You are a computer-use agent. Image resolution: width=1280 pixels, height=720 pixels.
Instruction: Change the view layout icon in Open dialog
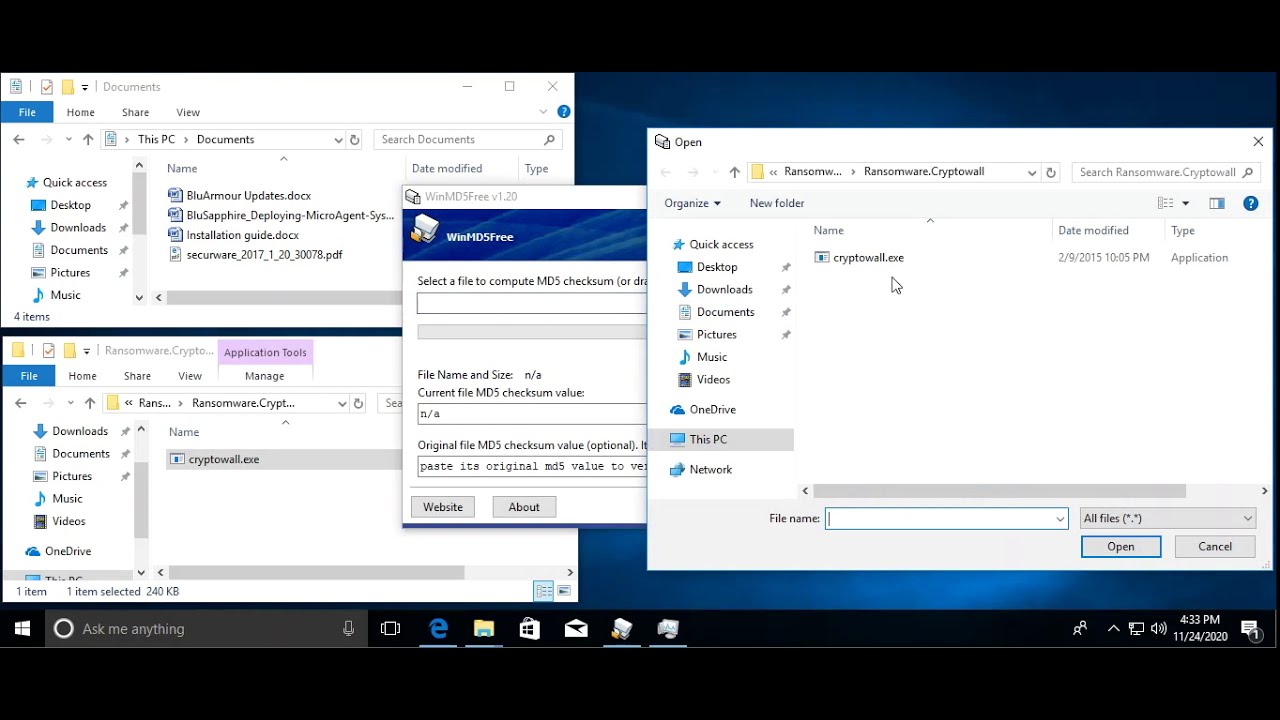(1166, 203)
